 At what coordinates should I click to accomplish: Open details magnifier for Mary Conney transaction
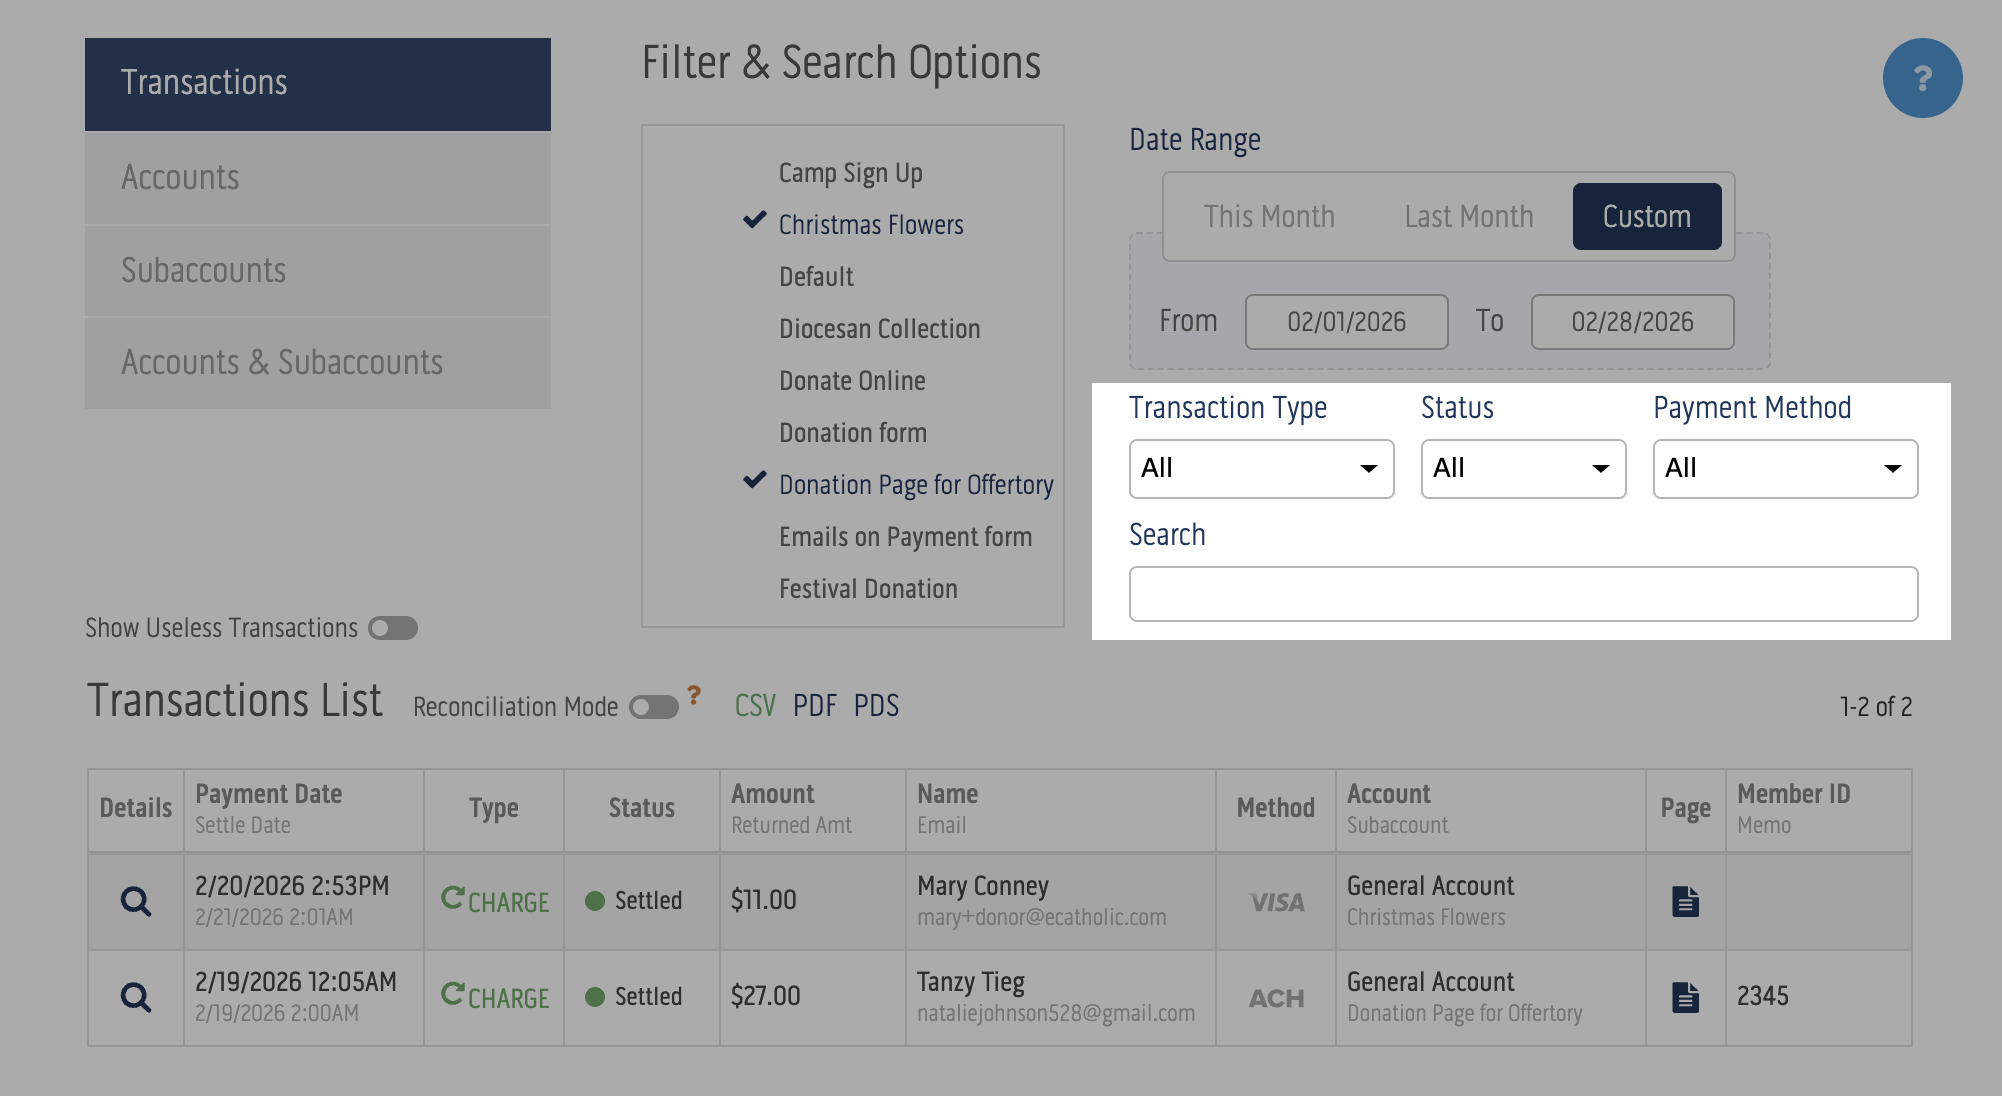click(x=136, y=901)
